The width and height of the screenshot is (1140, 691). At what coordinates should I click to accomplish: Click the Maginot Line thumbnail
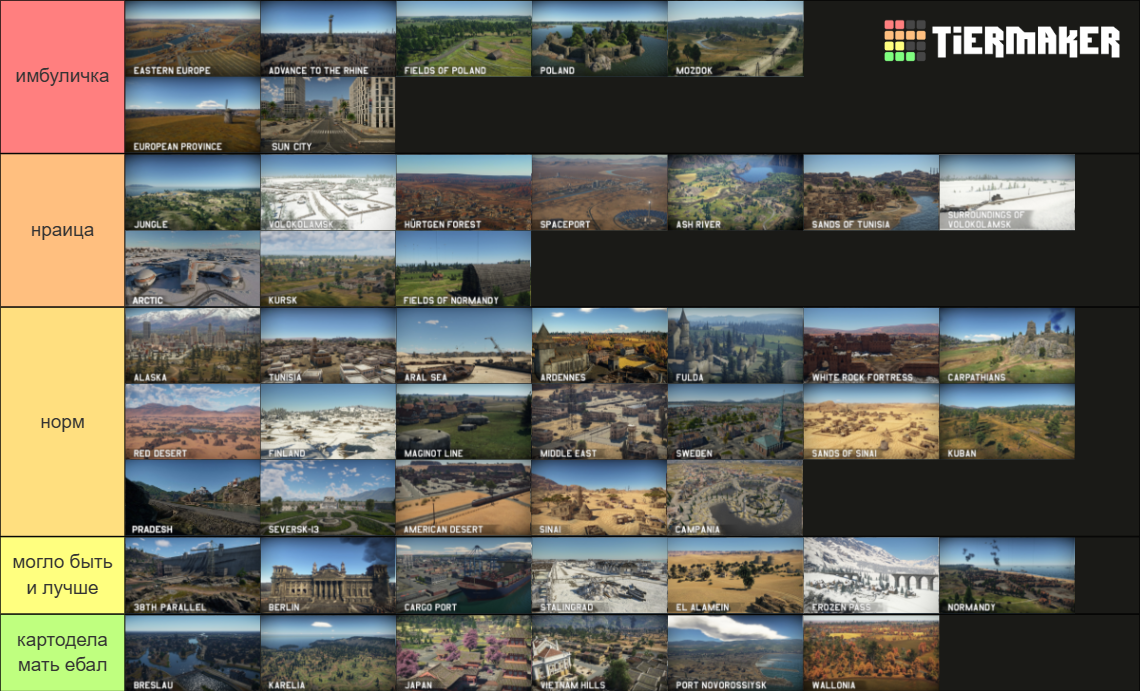464,422
